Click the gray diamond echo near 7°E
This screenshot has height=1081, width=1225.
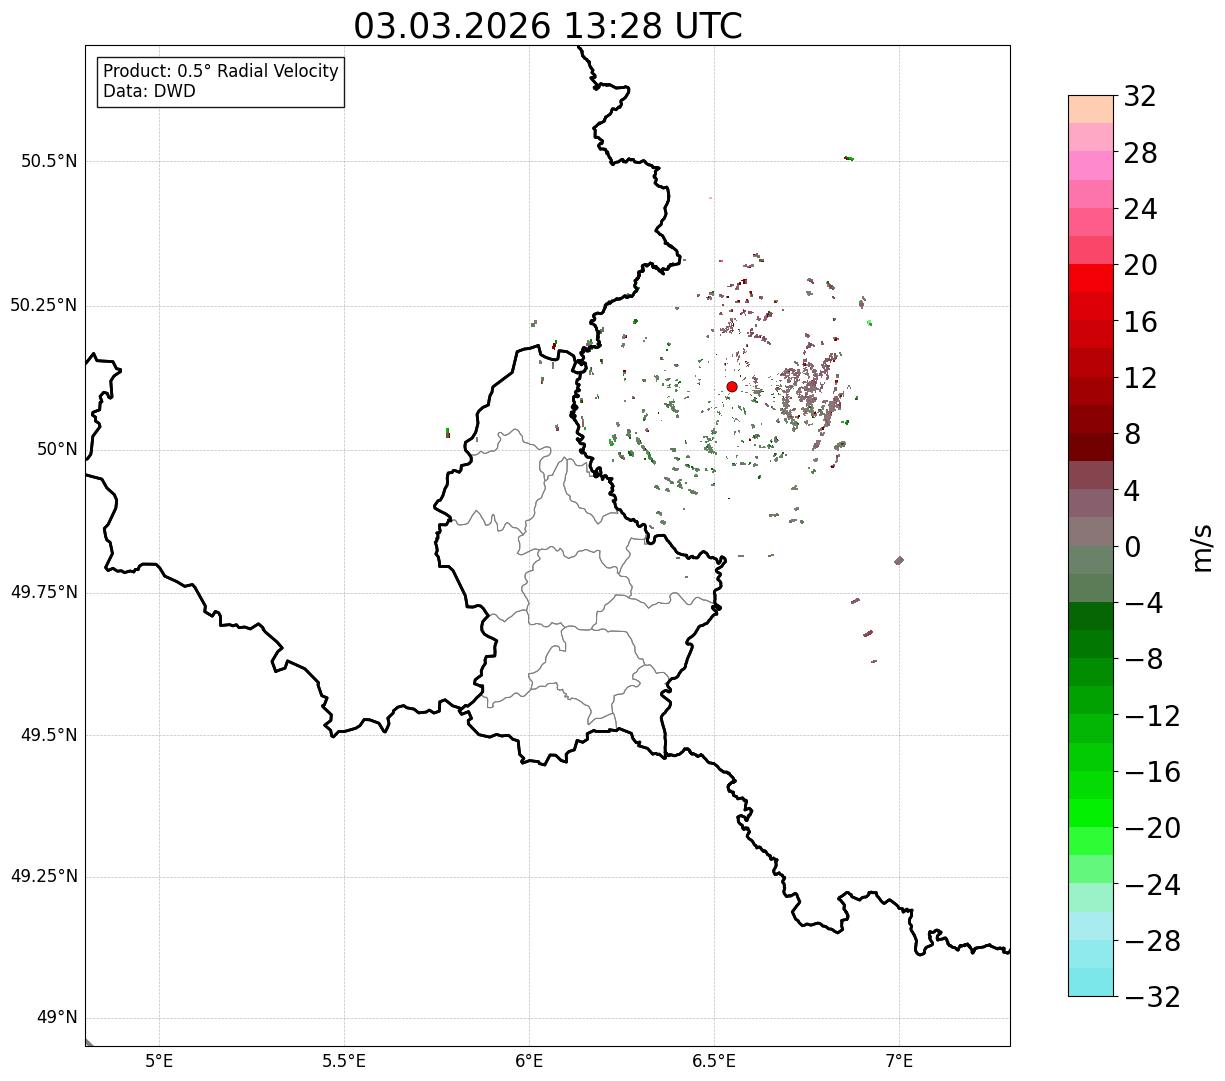click(899, 561)
